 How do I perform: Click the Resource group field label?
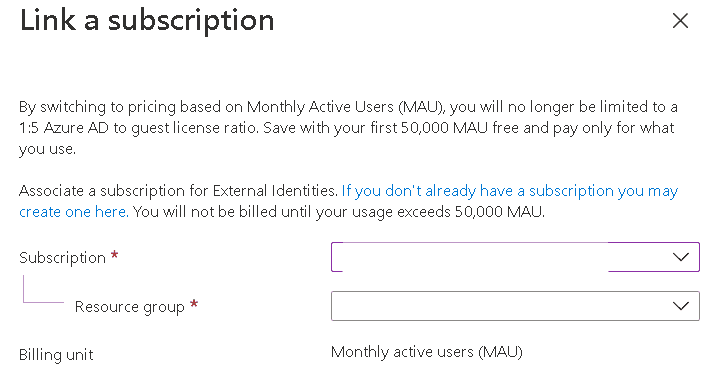130,307
